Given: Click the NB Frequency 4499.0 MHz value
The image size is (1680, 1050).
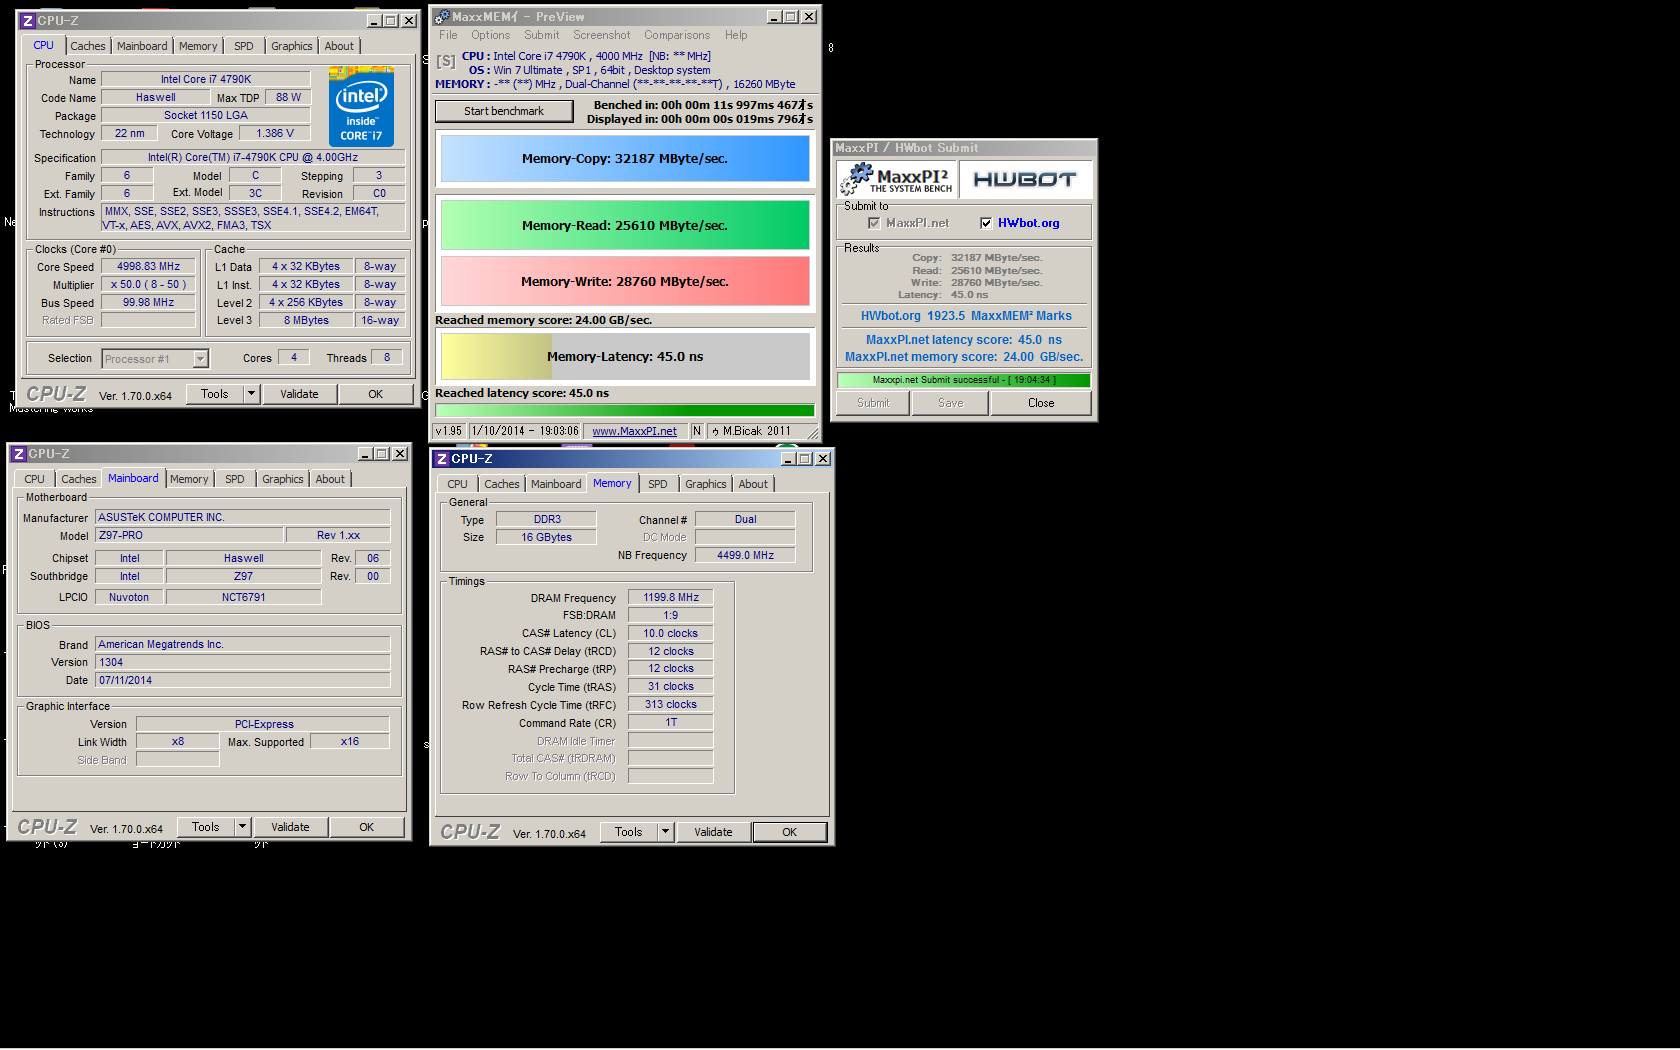Looking at the screenshot, I should tap(745, 555).
